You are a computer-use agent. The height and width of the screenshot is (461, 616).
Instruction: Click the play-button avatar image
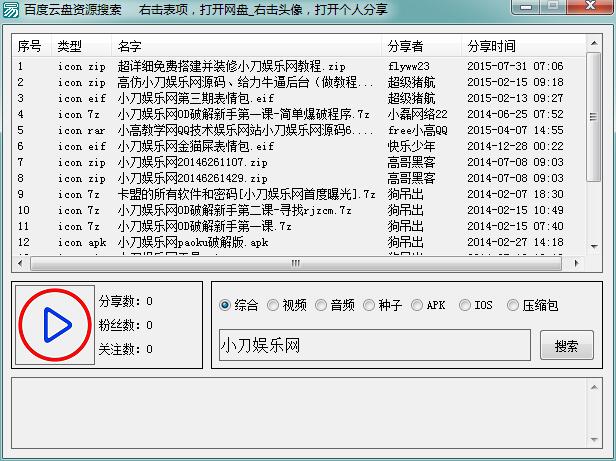[55, 325]
